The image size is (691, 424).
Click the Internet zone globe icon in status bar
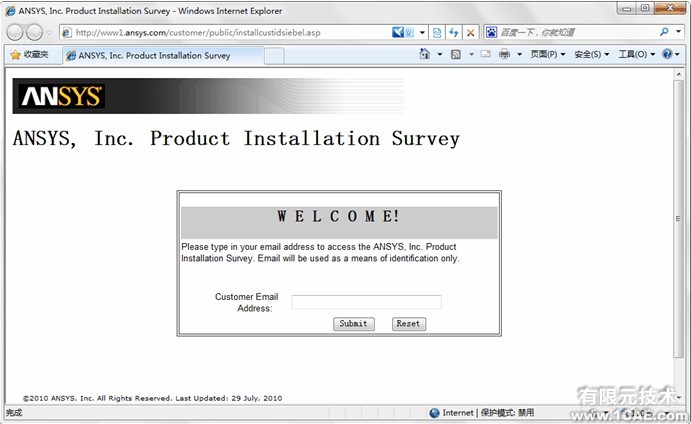coord(435,413)
